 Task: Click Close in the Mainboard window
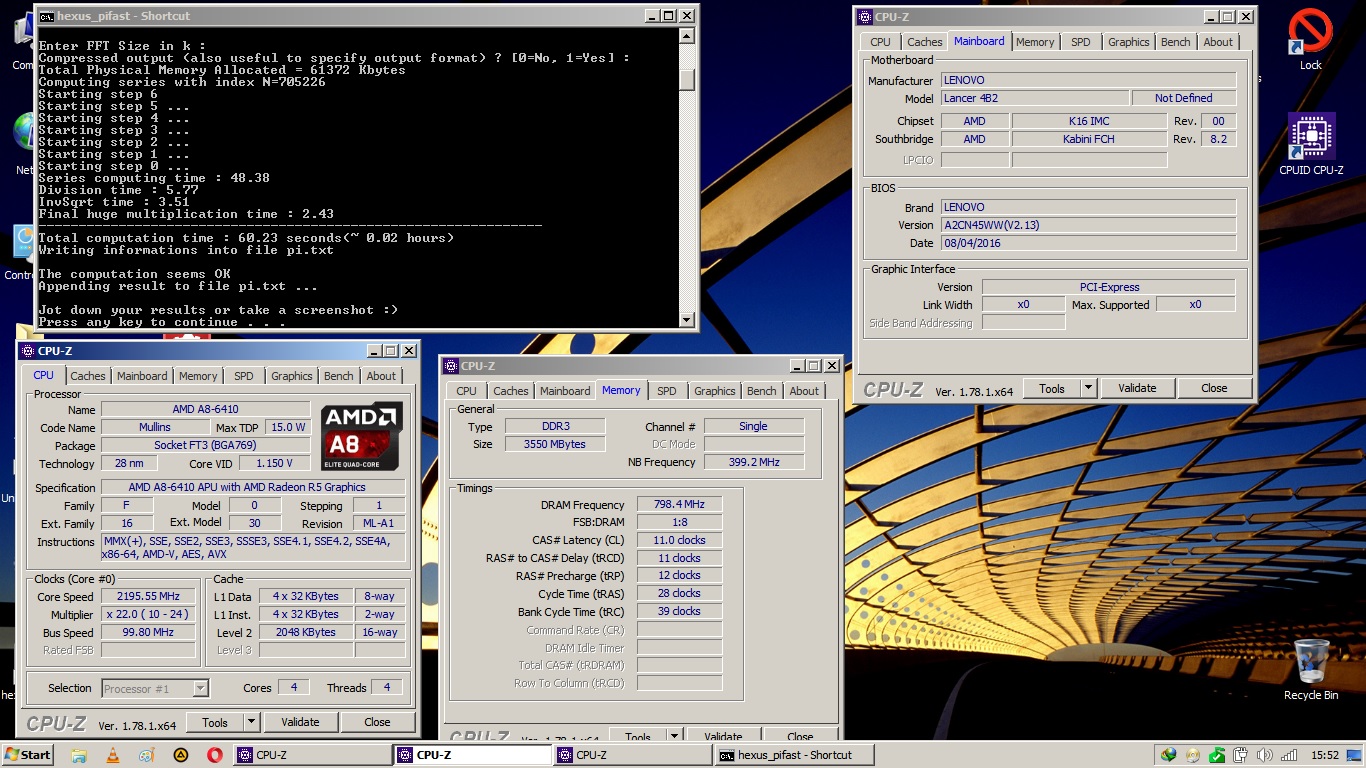coord(1214,388)
